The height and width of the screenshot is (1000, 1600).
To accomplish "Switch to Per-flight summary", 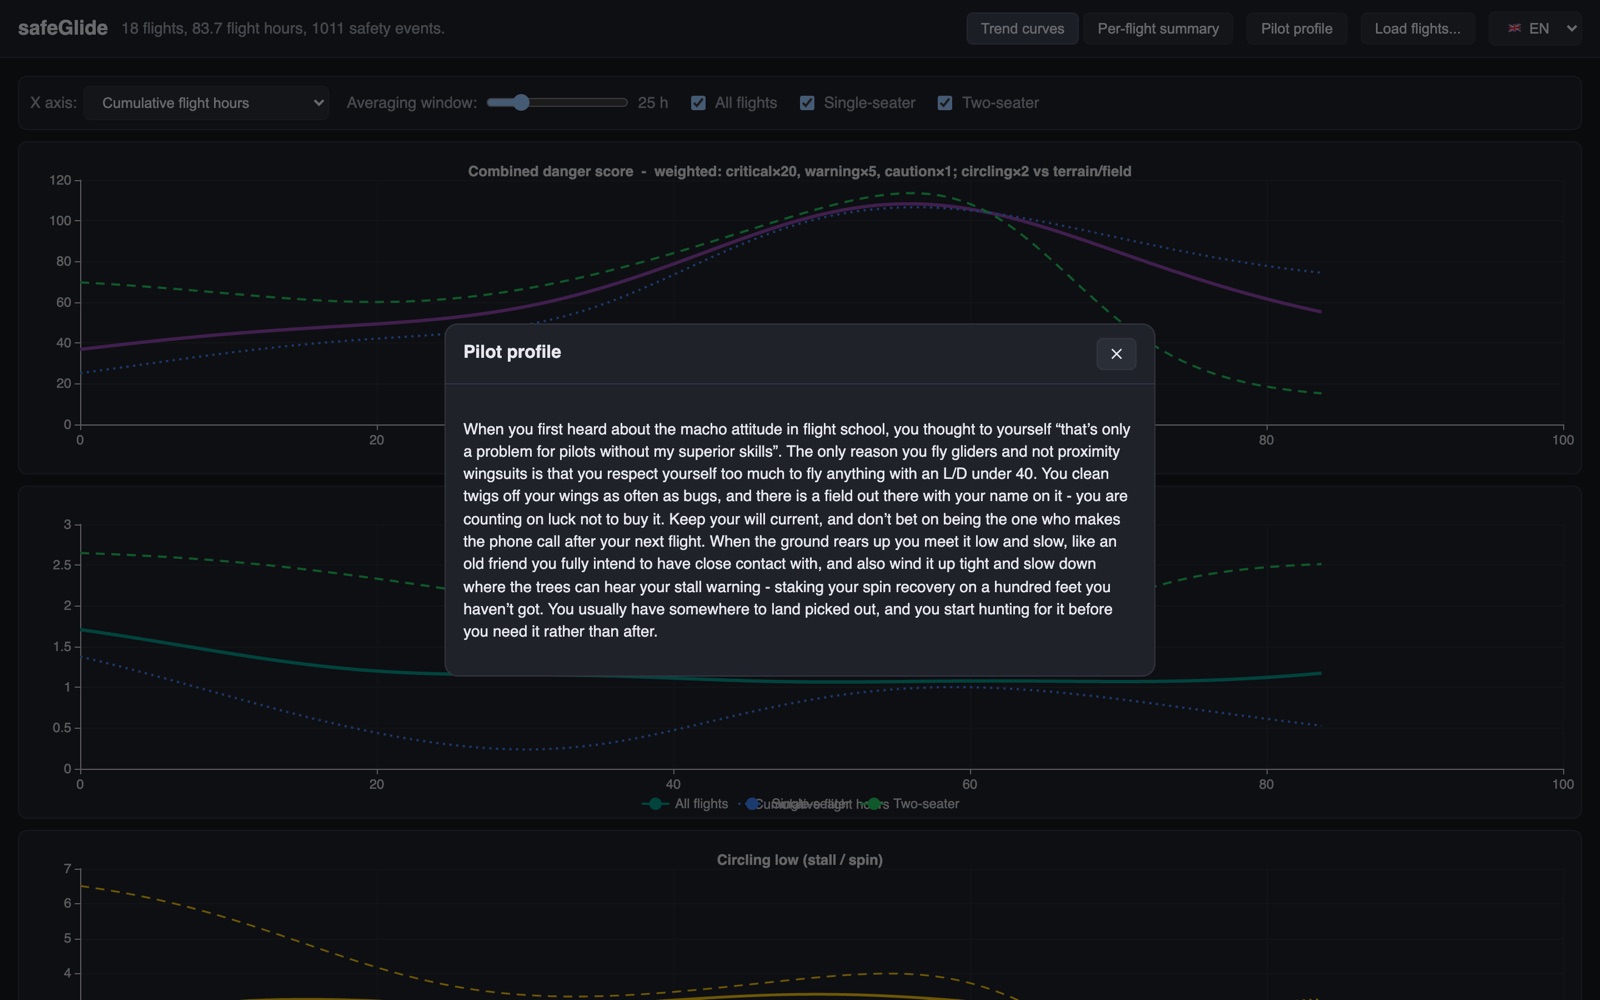I will pyautogui.click(x=1158, y=29).
